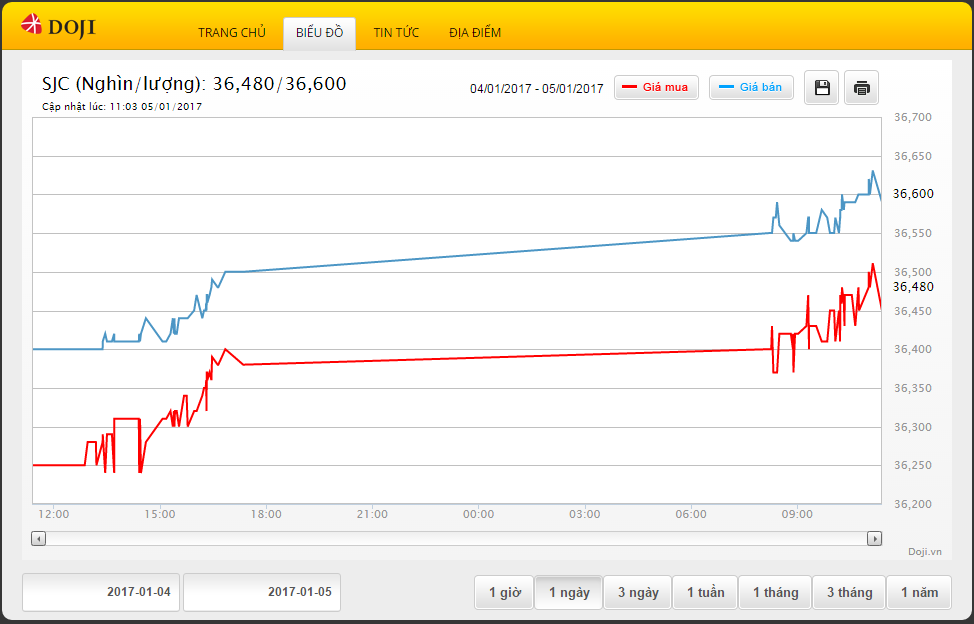Click the 12:00 time axis label
974x624 pixels.
(x=53, y=514)
